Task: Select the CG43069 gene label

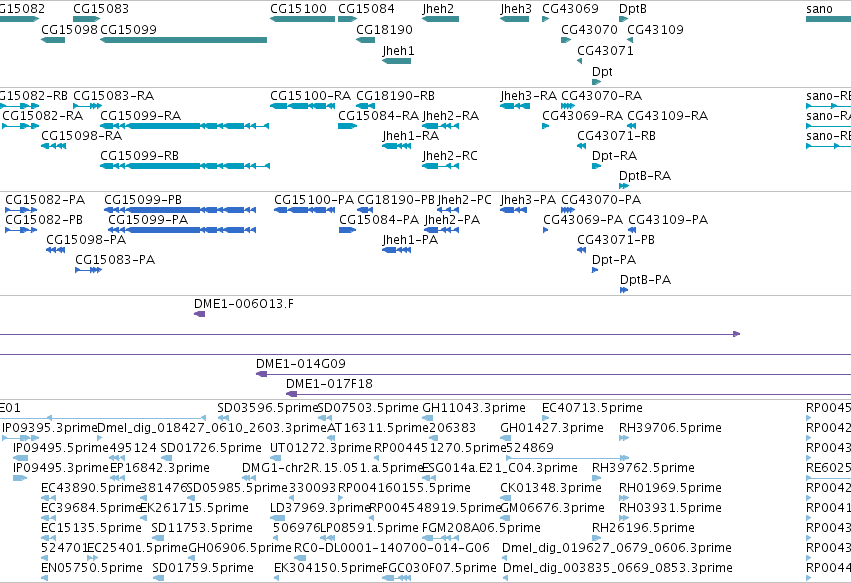Action: click(x=570, y=9)
